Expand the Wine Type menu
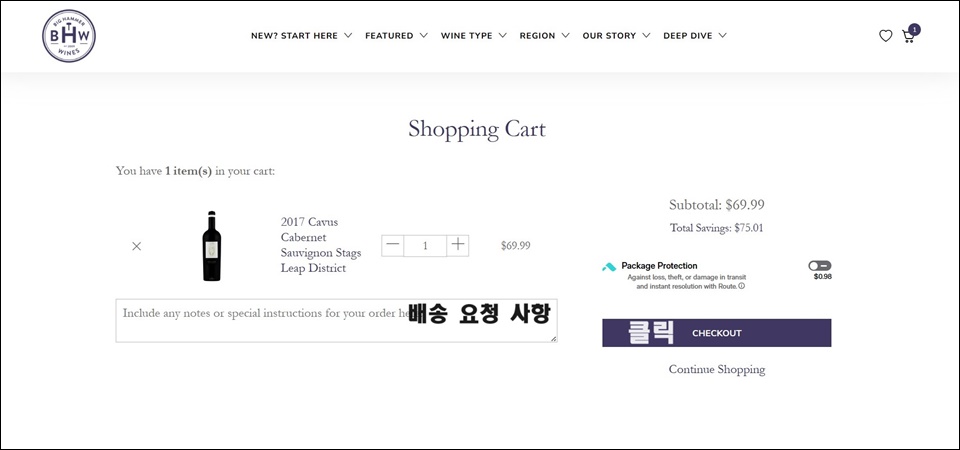The image size is (960, 450). coord(474,36)
